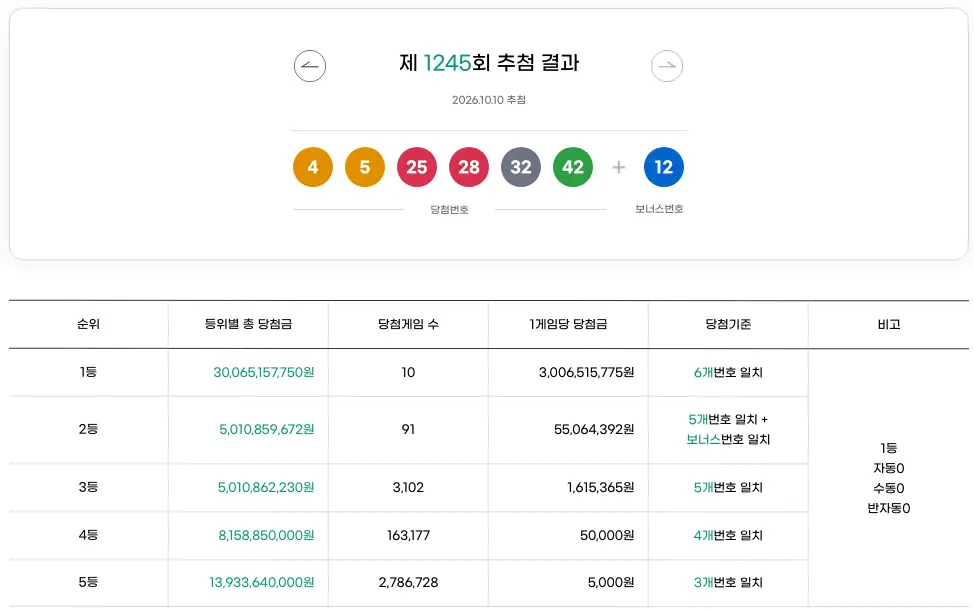Click the 당첨기준 column header
Screen dimensions: 974x612
tap(728, 324)
